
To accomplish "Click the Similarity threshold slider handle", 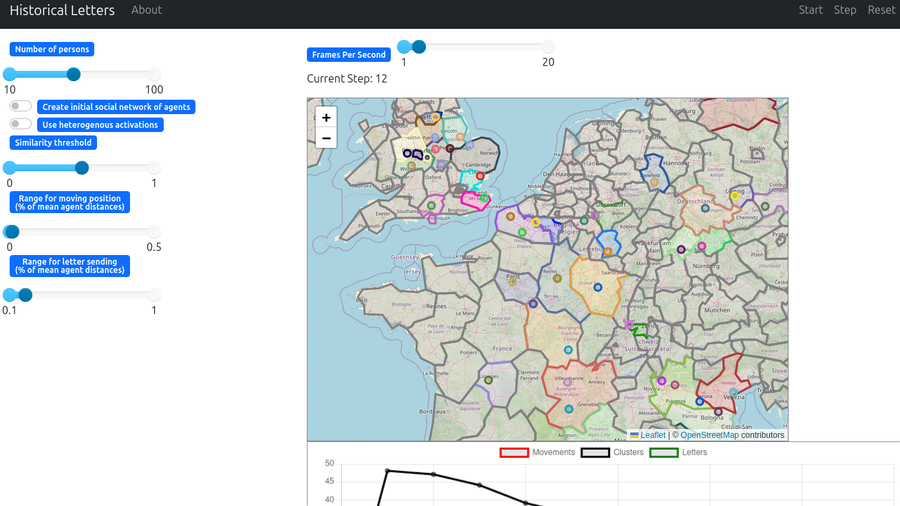I will click(x=82, y=168).
